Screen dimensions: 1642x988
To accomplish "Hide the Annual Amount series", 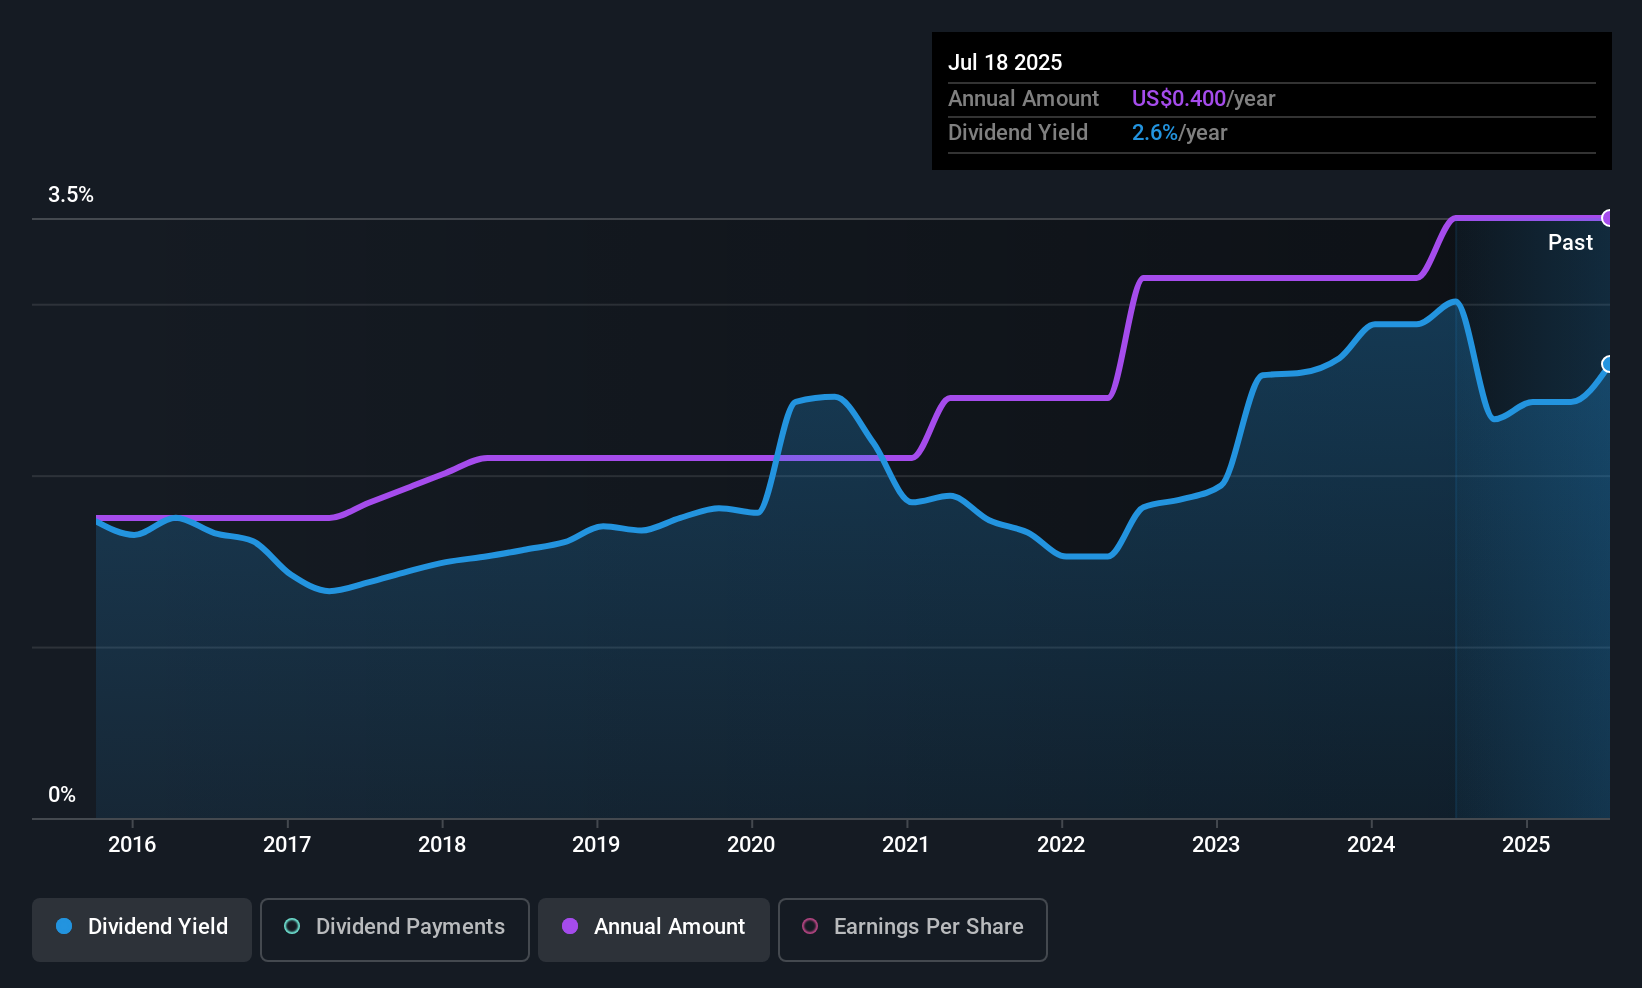I will 669,927.
